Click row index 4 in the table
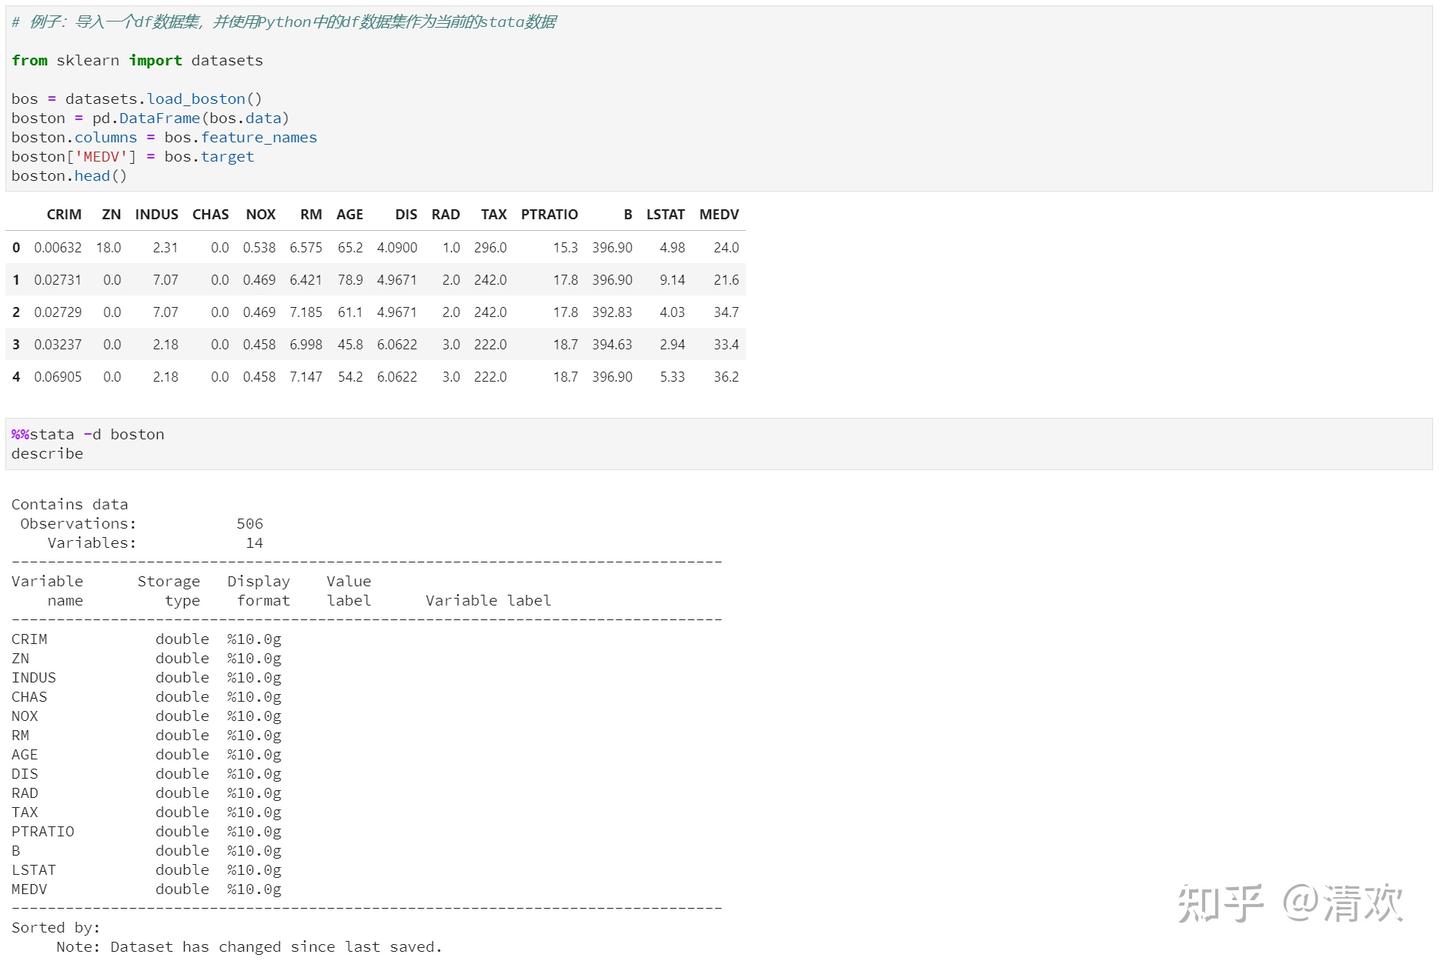 [x=15, y=376]
